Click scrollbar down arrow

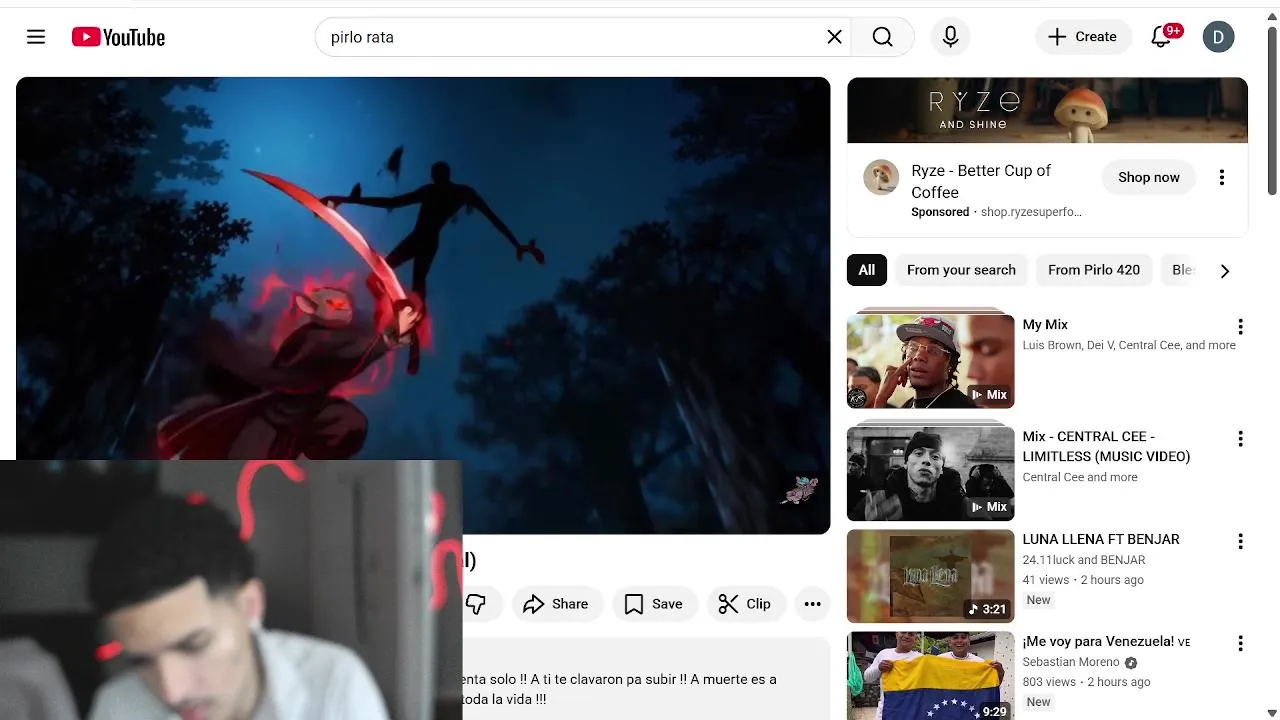[1272, 712]
